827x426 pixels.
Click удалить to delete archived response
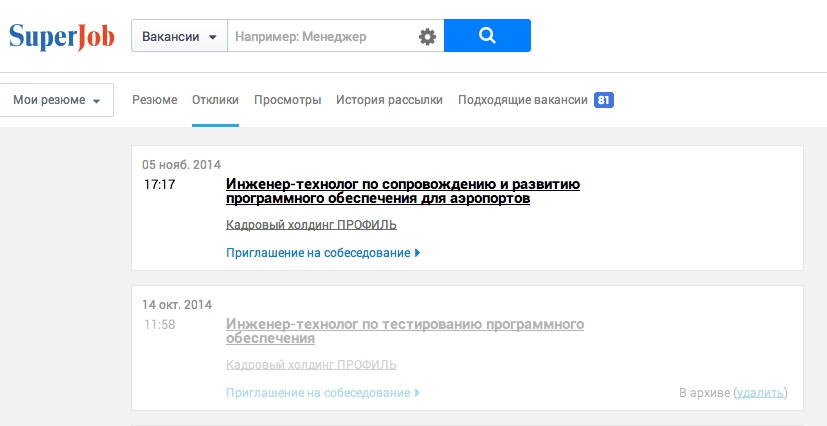pos(760,393)
